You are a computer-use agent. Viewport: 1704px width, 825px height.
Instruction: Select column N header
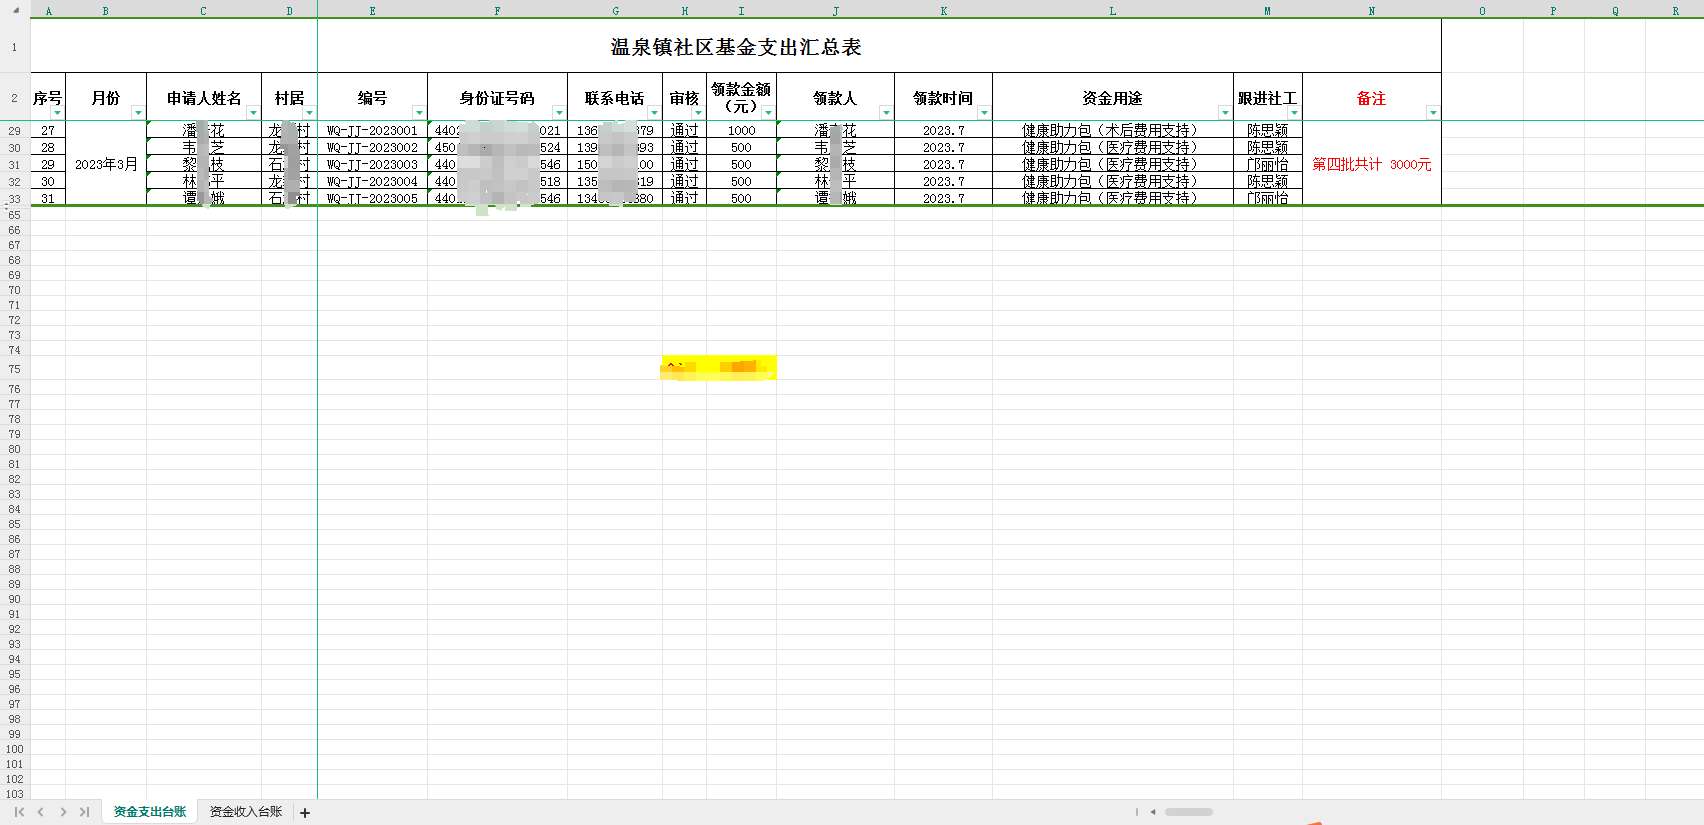1372,11
